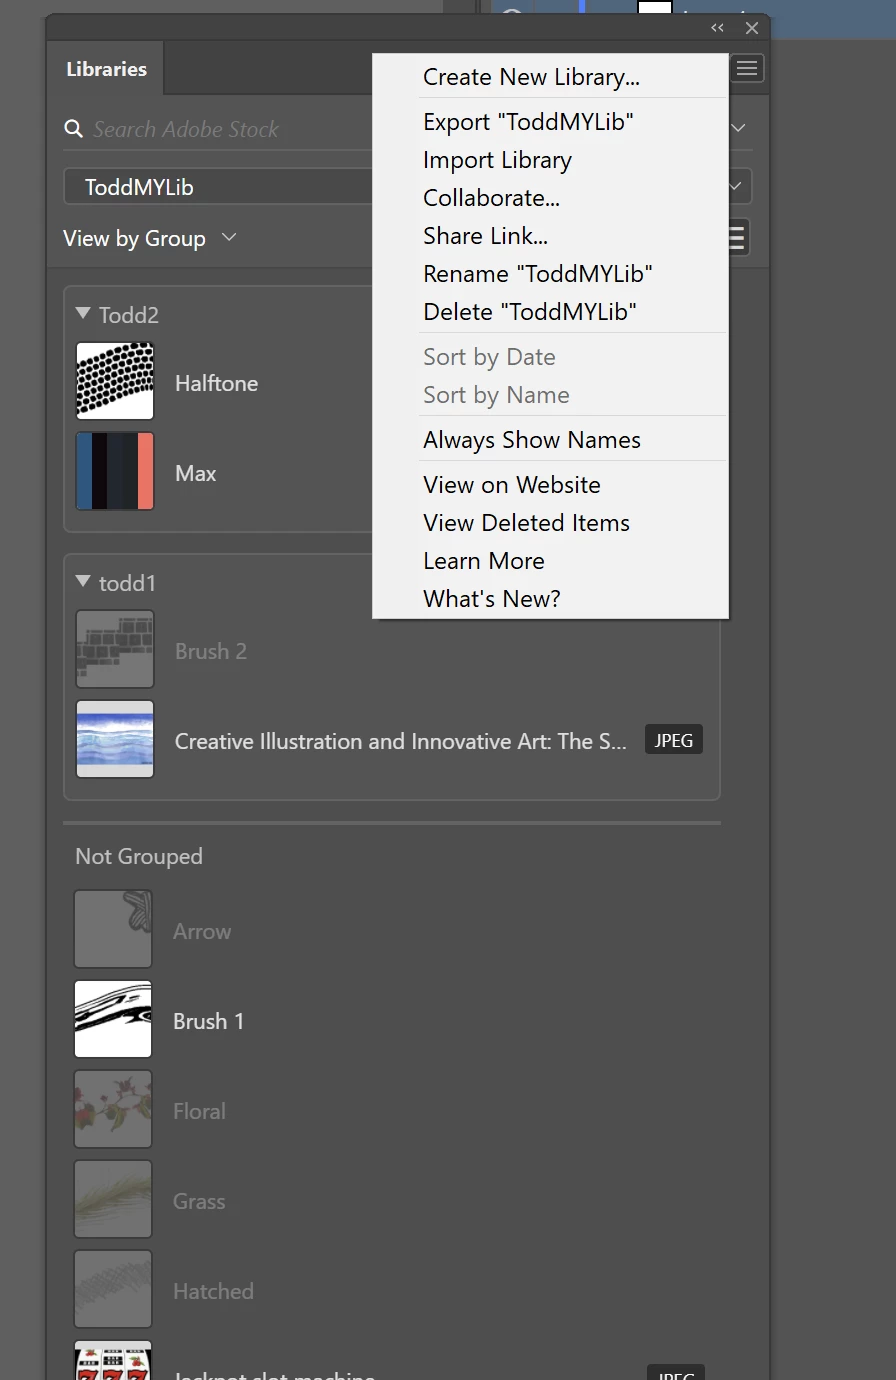The image size is (896, 1380).
Task: Click the Halftone item name
Action: tap(216, 383)
